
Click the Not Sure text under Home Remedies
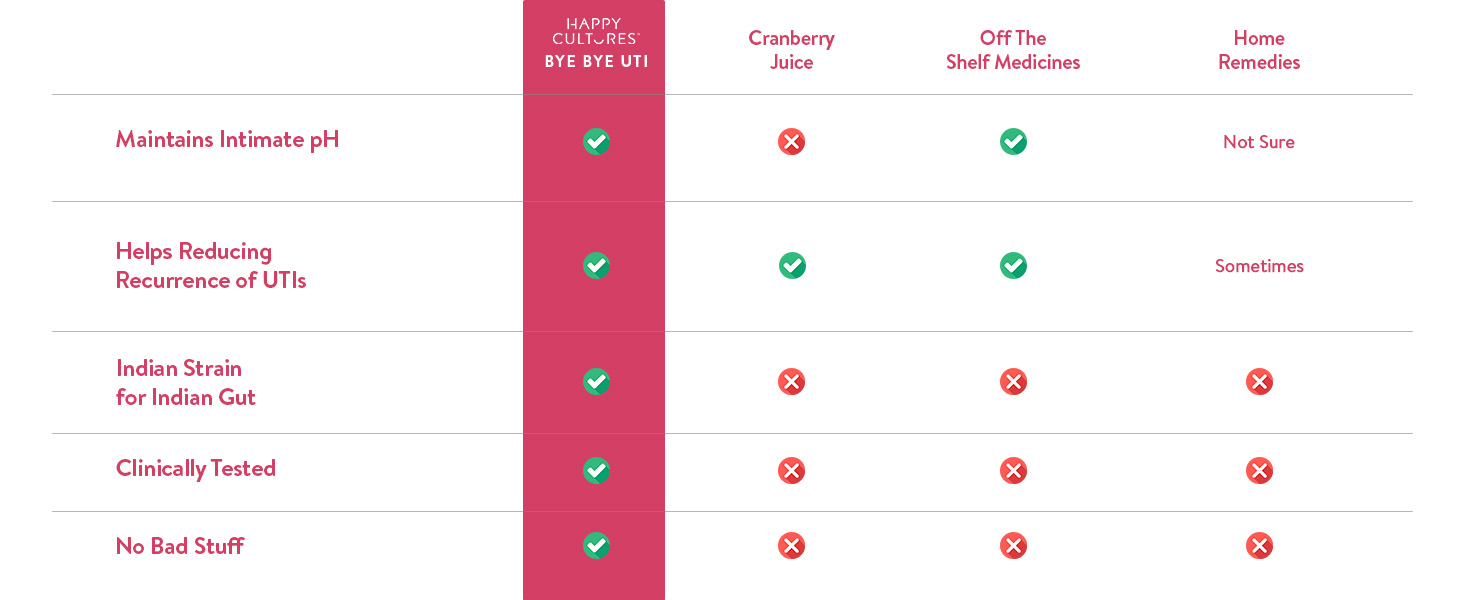[x=1259, y=142]
